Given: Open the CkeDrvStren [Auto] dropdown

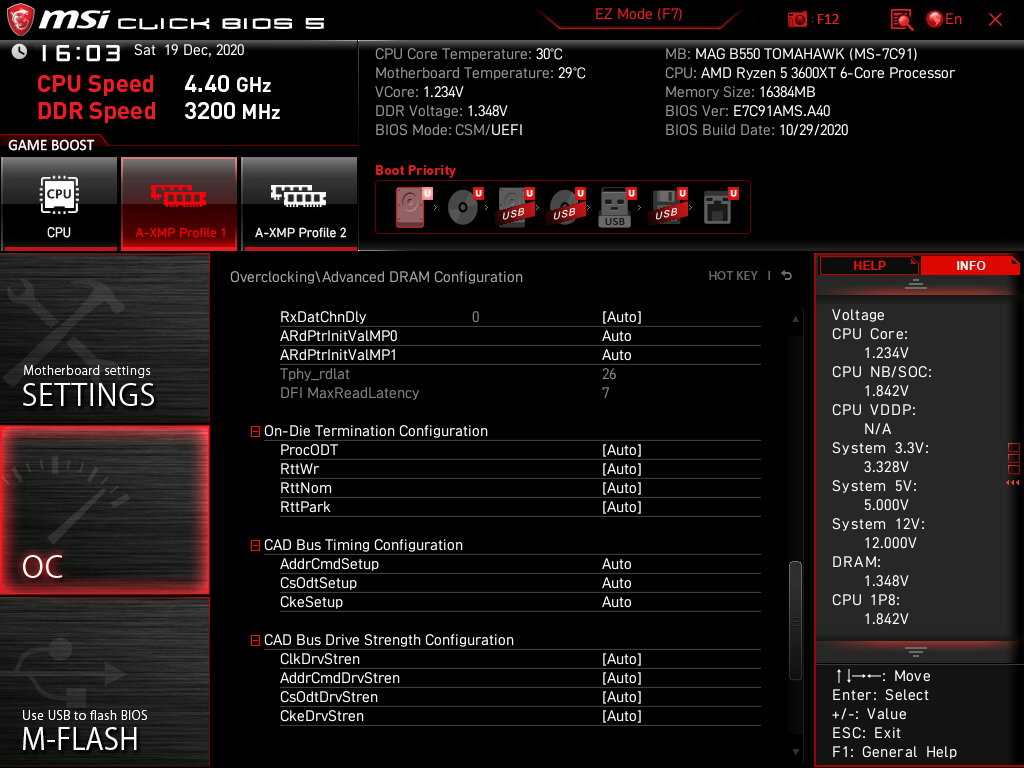Looking at the screenshot, I should pos(622,716).
